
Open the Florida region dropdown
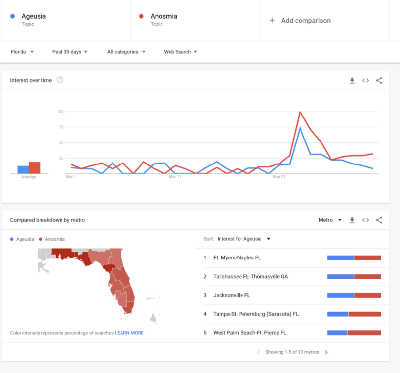22,52
